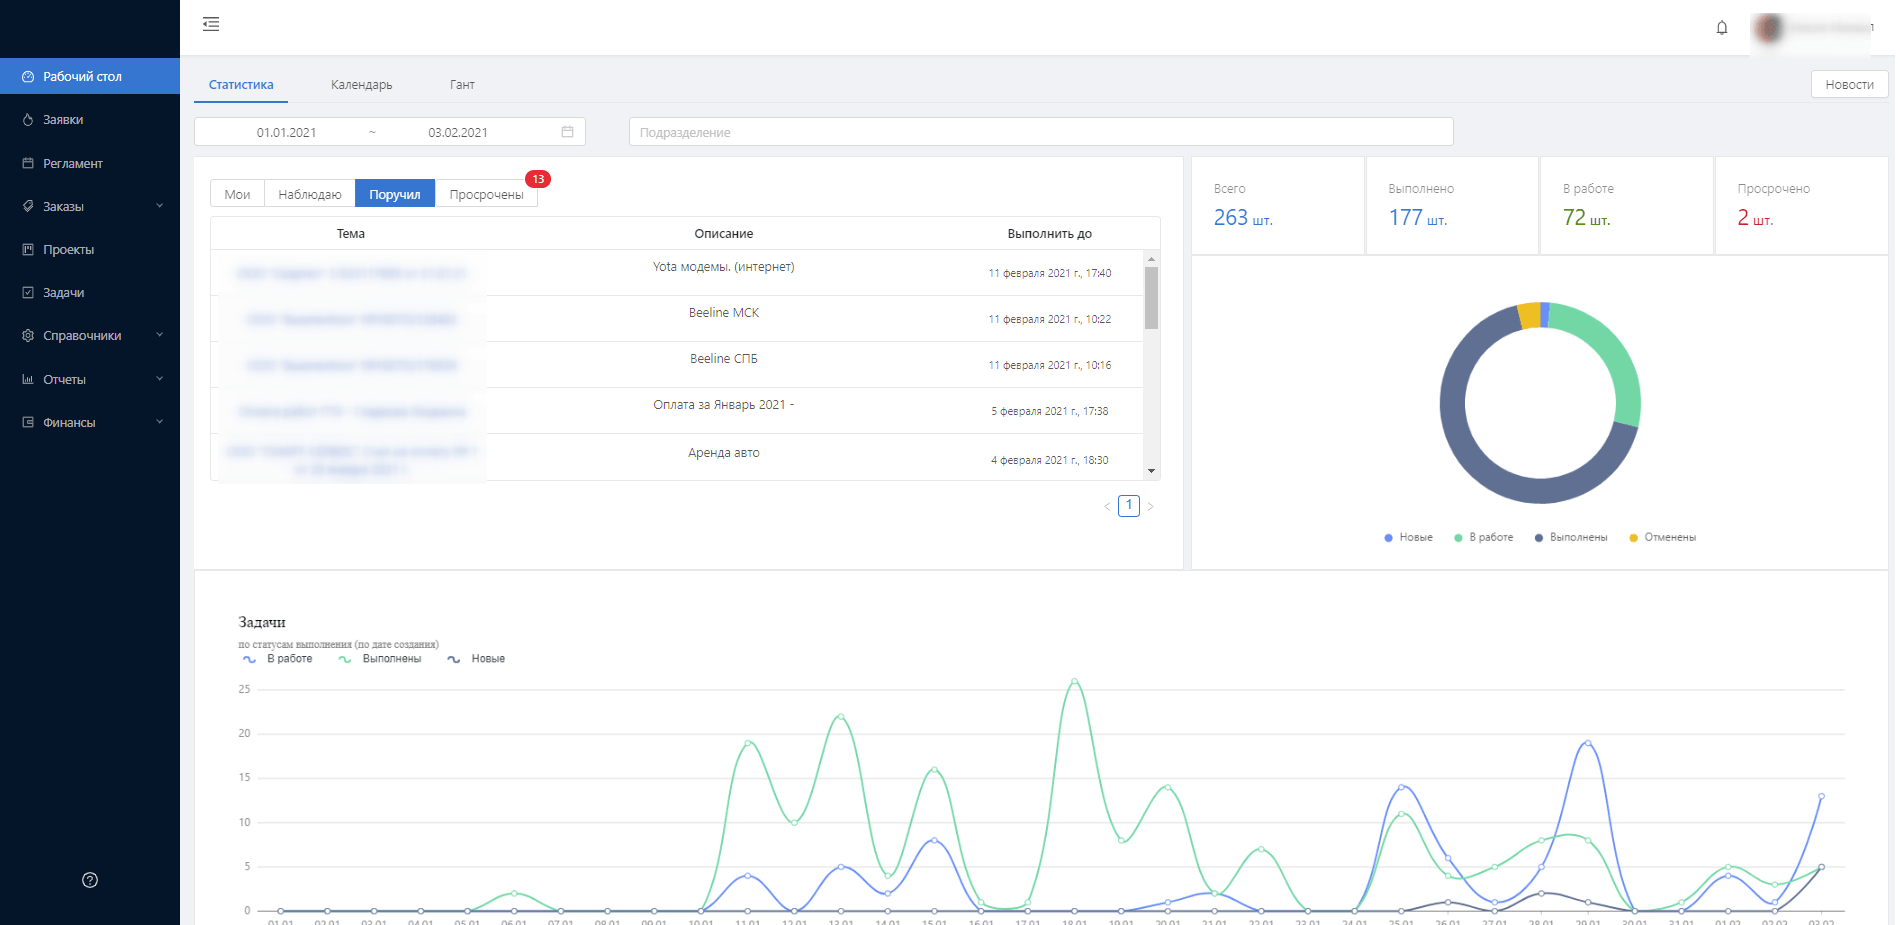The width and height of the screenshot is (1900, 925).
Task: Select the Поручил filter option
Action: tap(395, 194)
